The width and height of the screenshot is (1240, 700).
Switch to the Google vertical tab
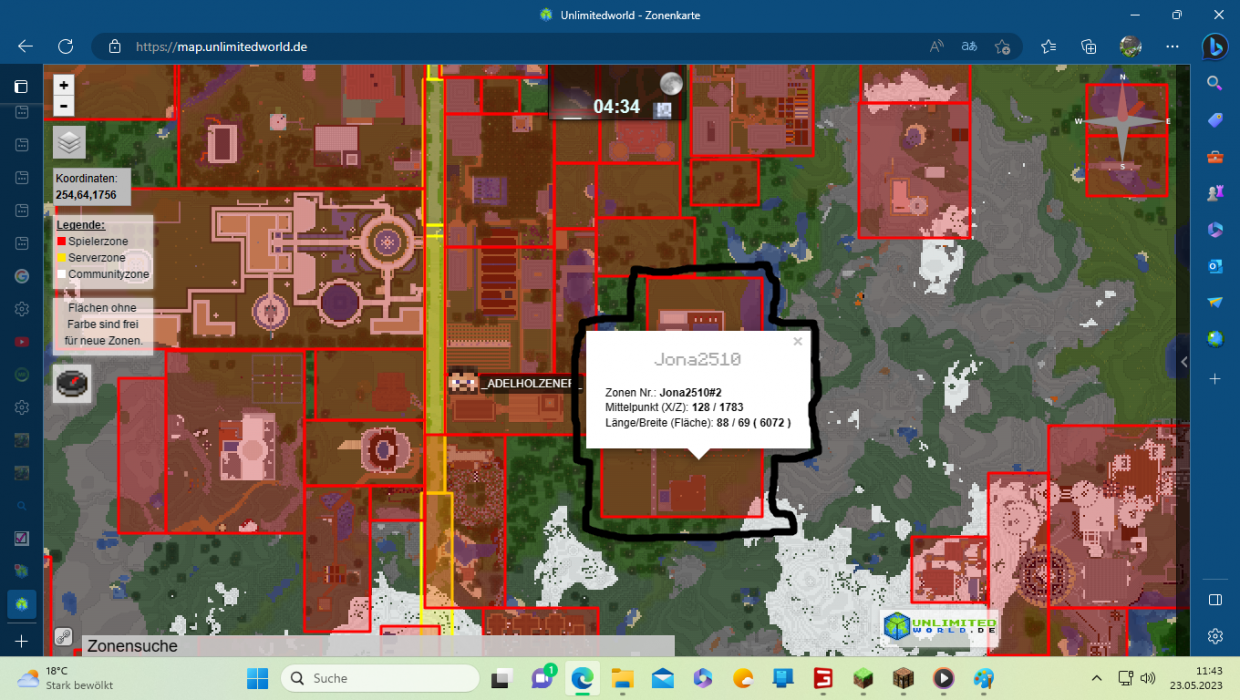(x=21, y=275)
